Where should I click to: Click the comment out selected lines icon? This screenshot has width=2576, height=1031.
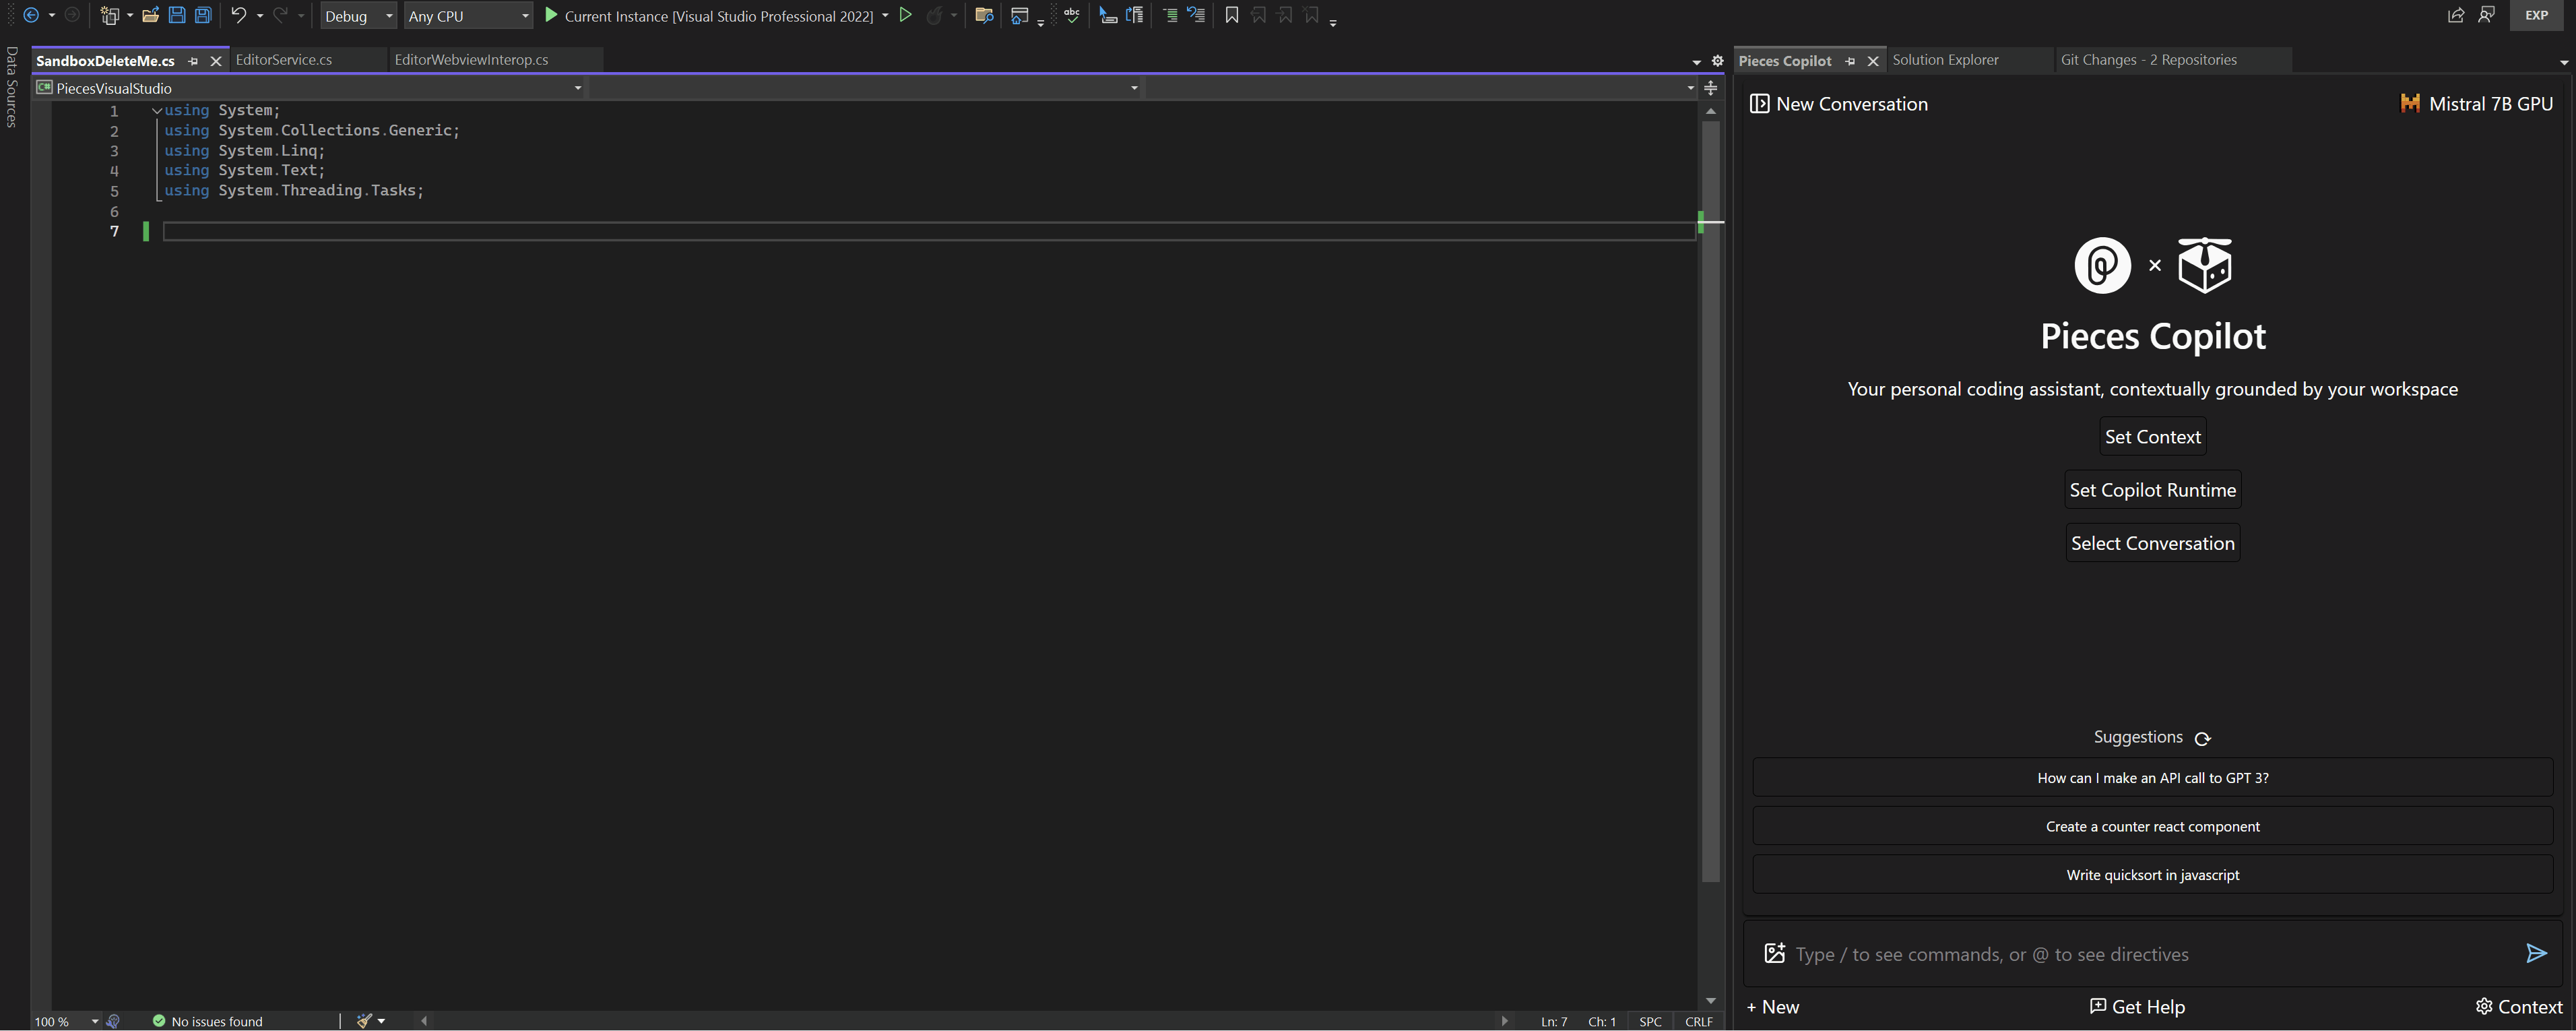coord(1170,15)
